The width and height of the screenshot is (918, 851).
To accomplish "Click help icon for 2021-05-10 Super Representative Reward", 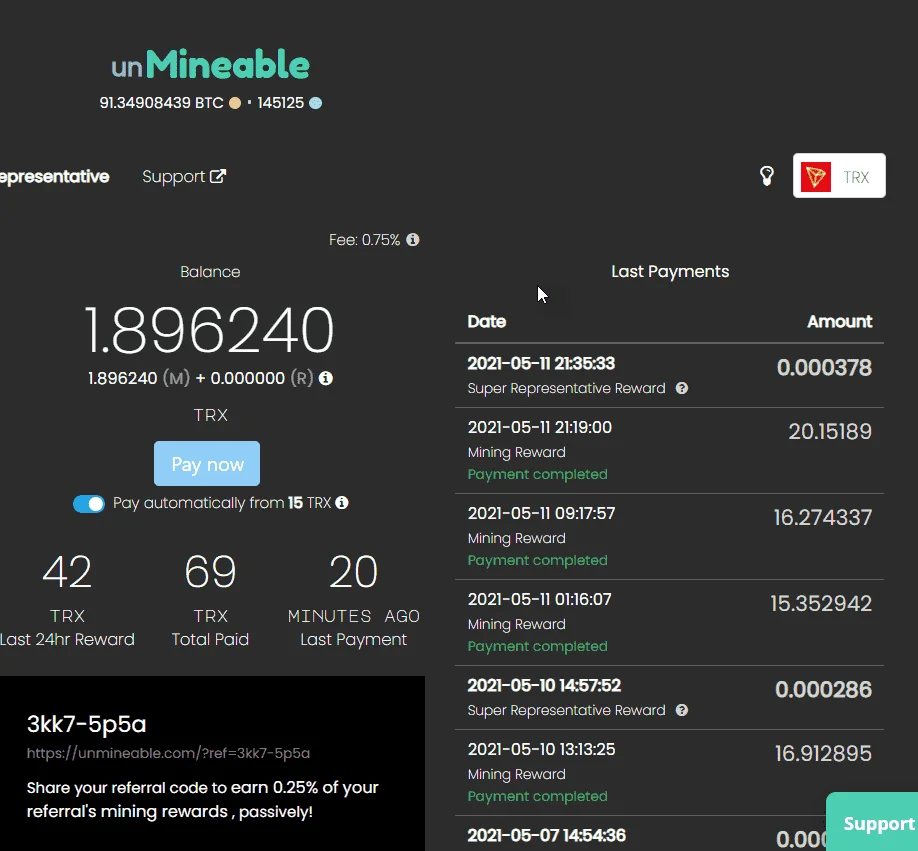I will [681, 710].
